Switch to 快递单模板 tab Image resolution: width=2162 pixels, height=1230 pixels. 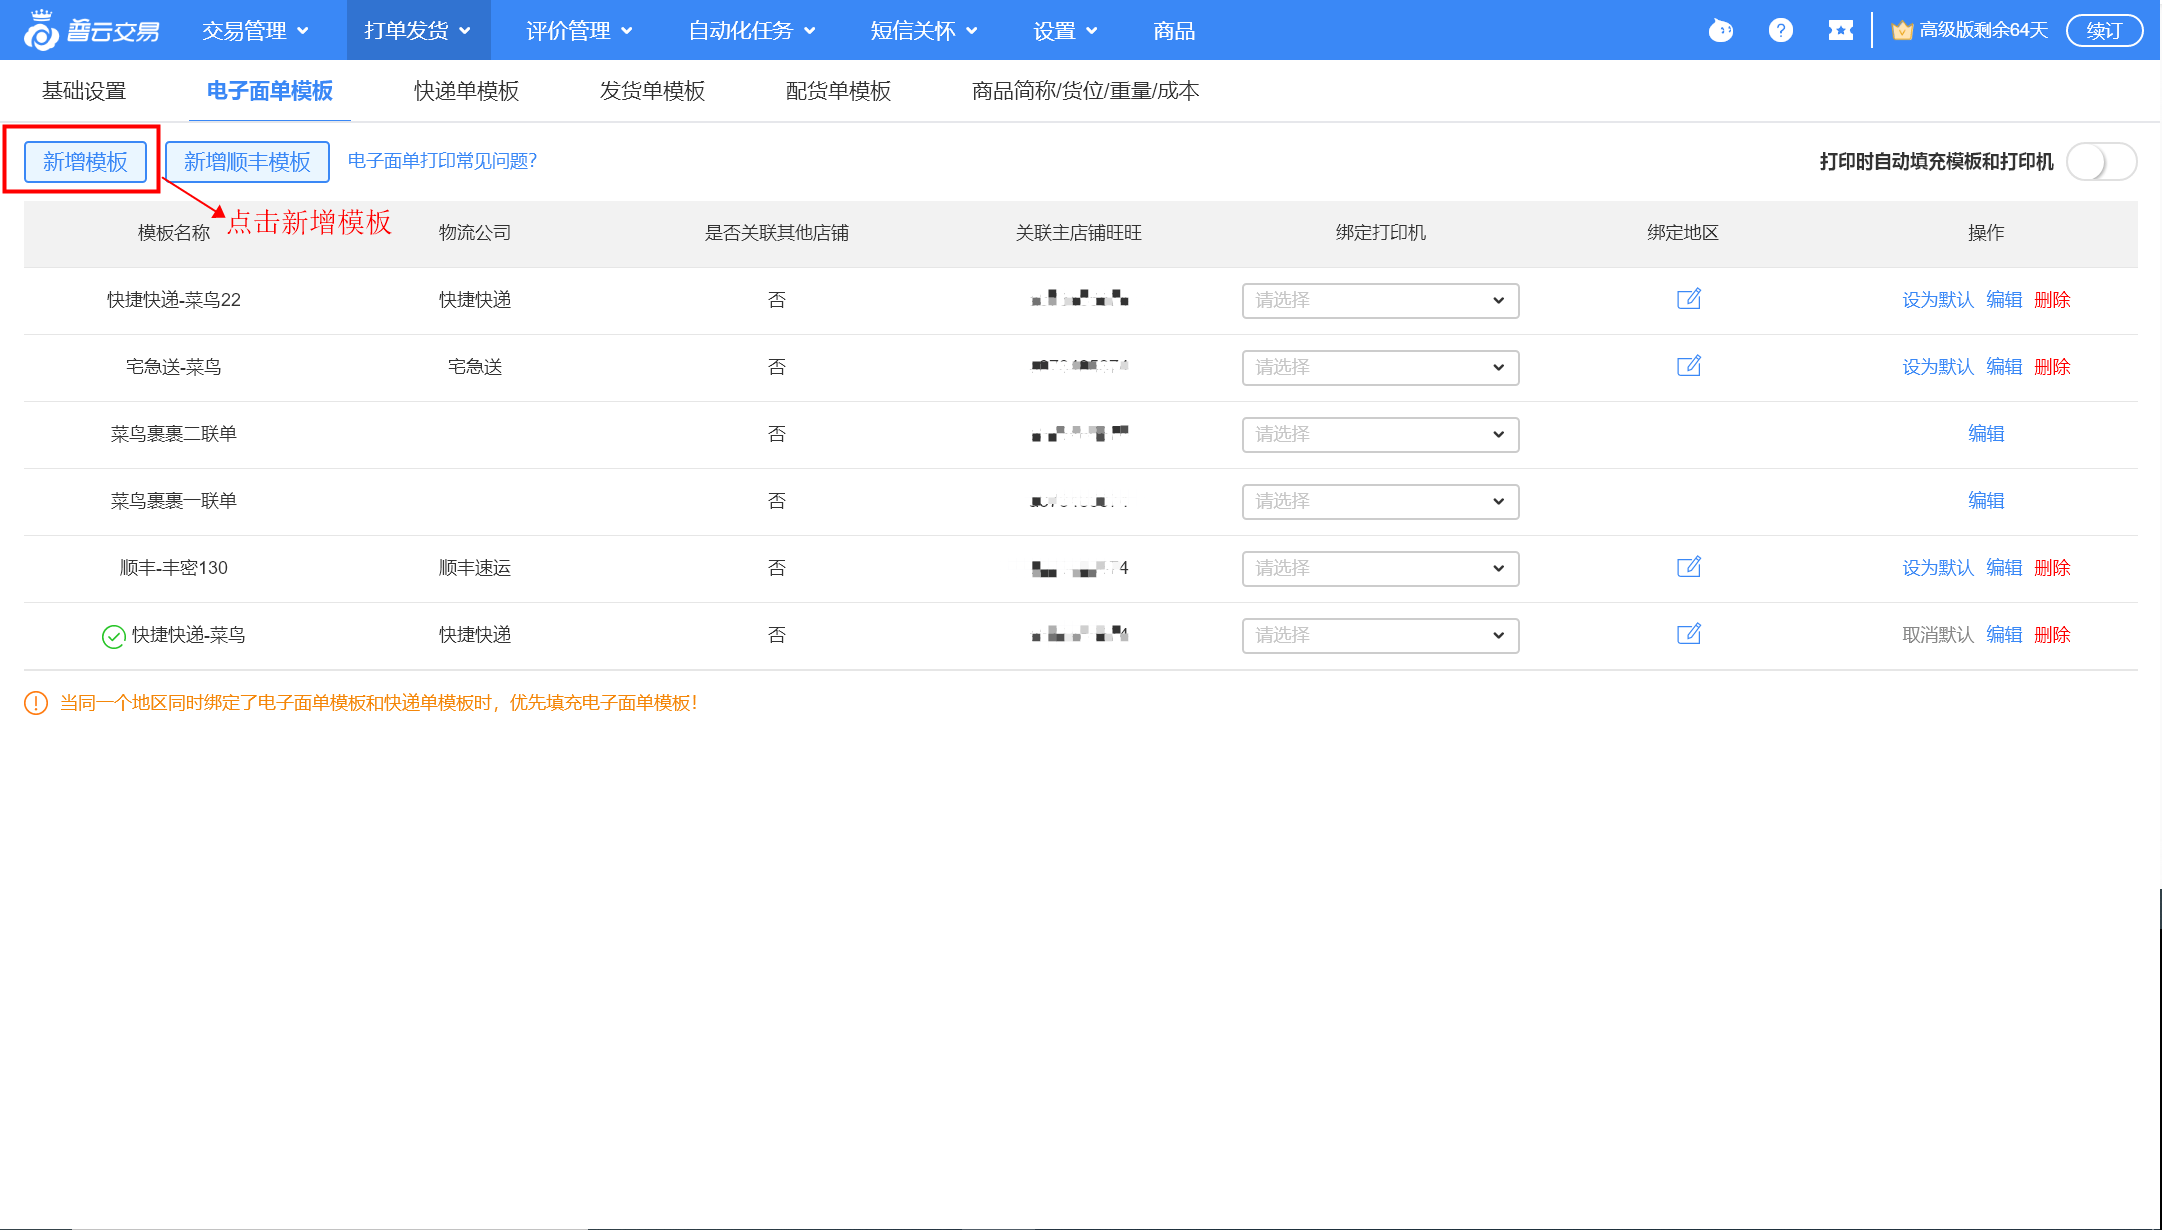(x=467, y=91)
